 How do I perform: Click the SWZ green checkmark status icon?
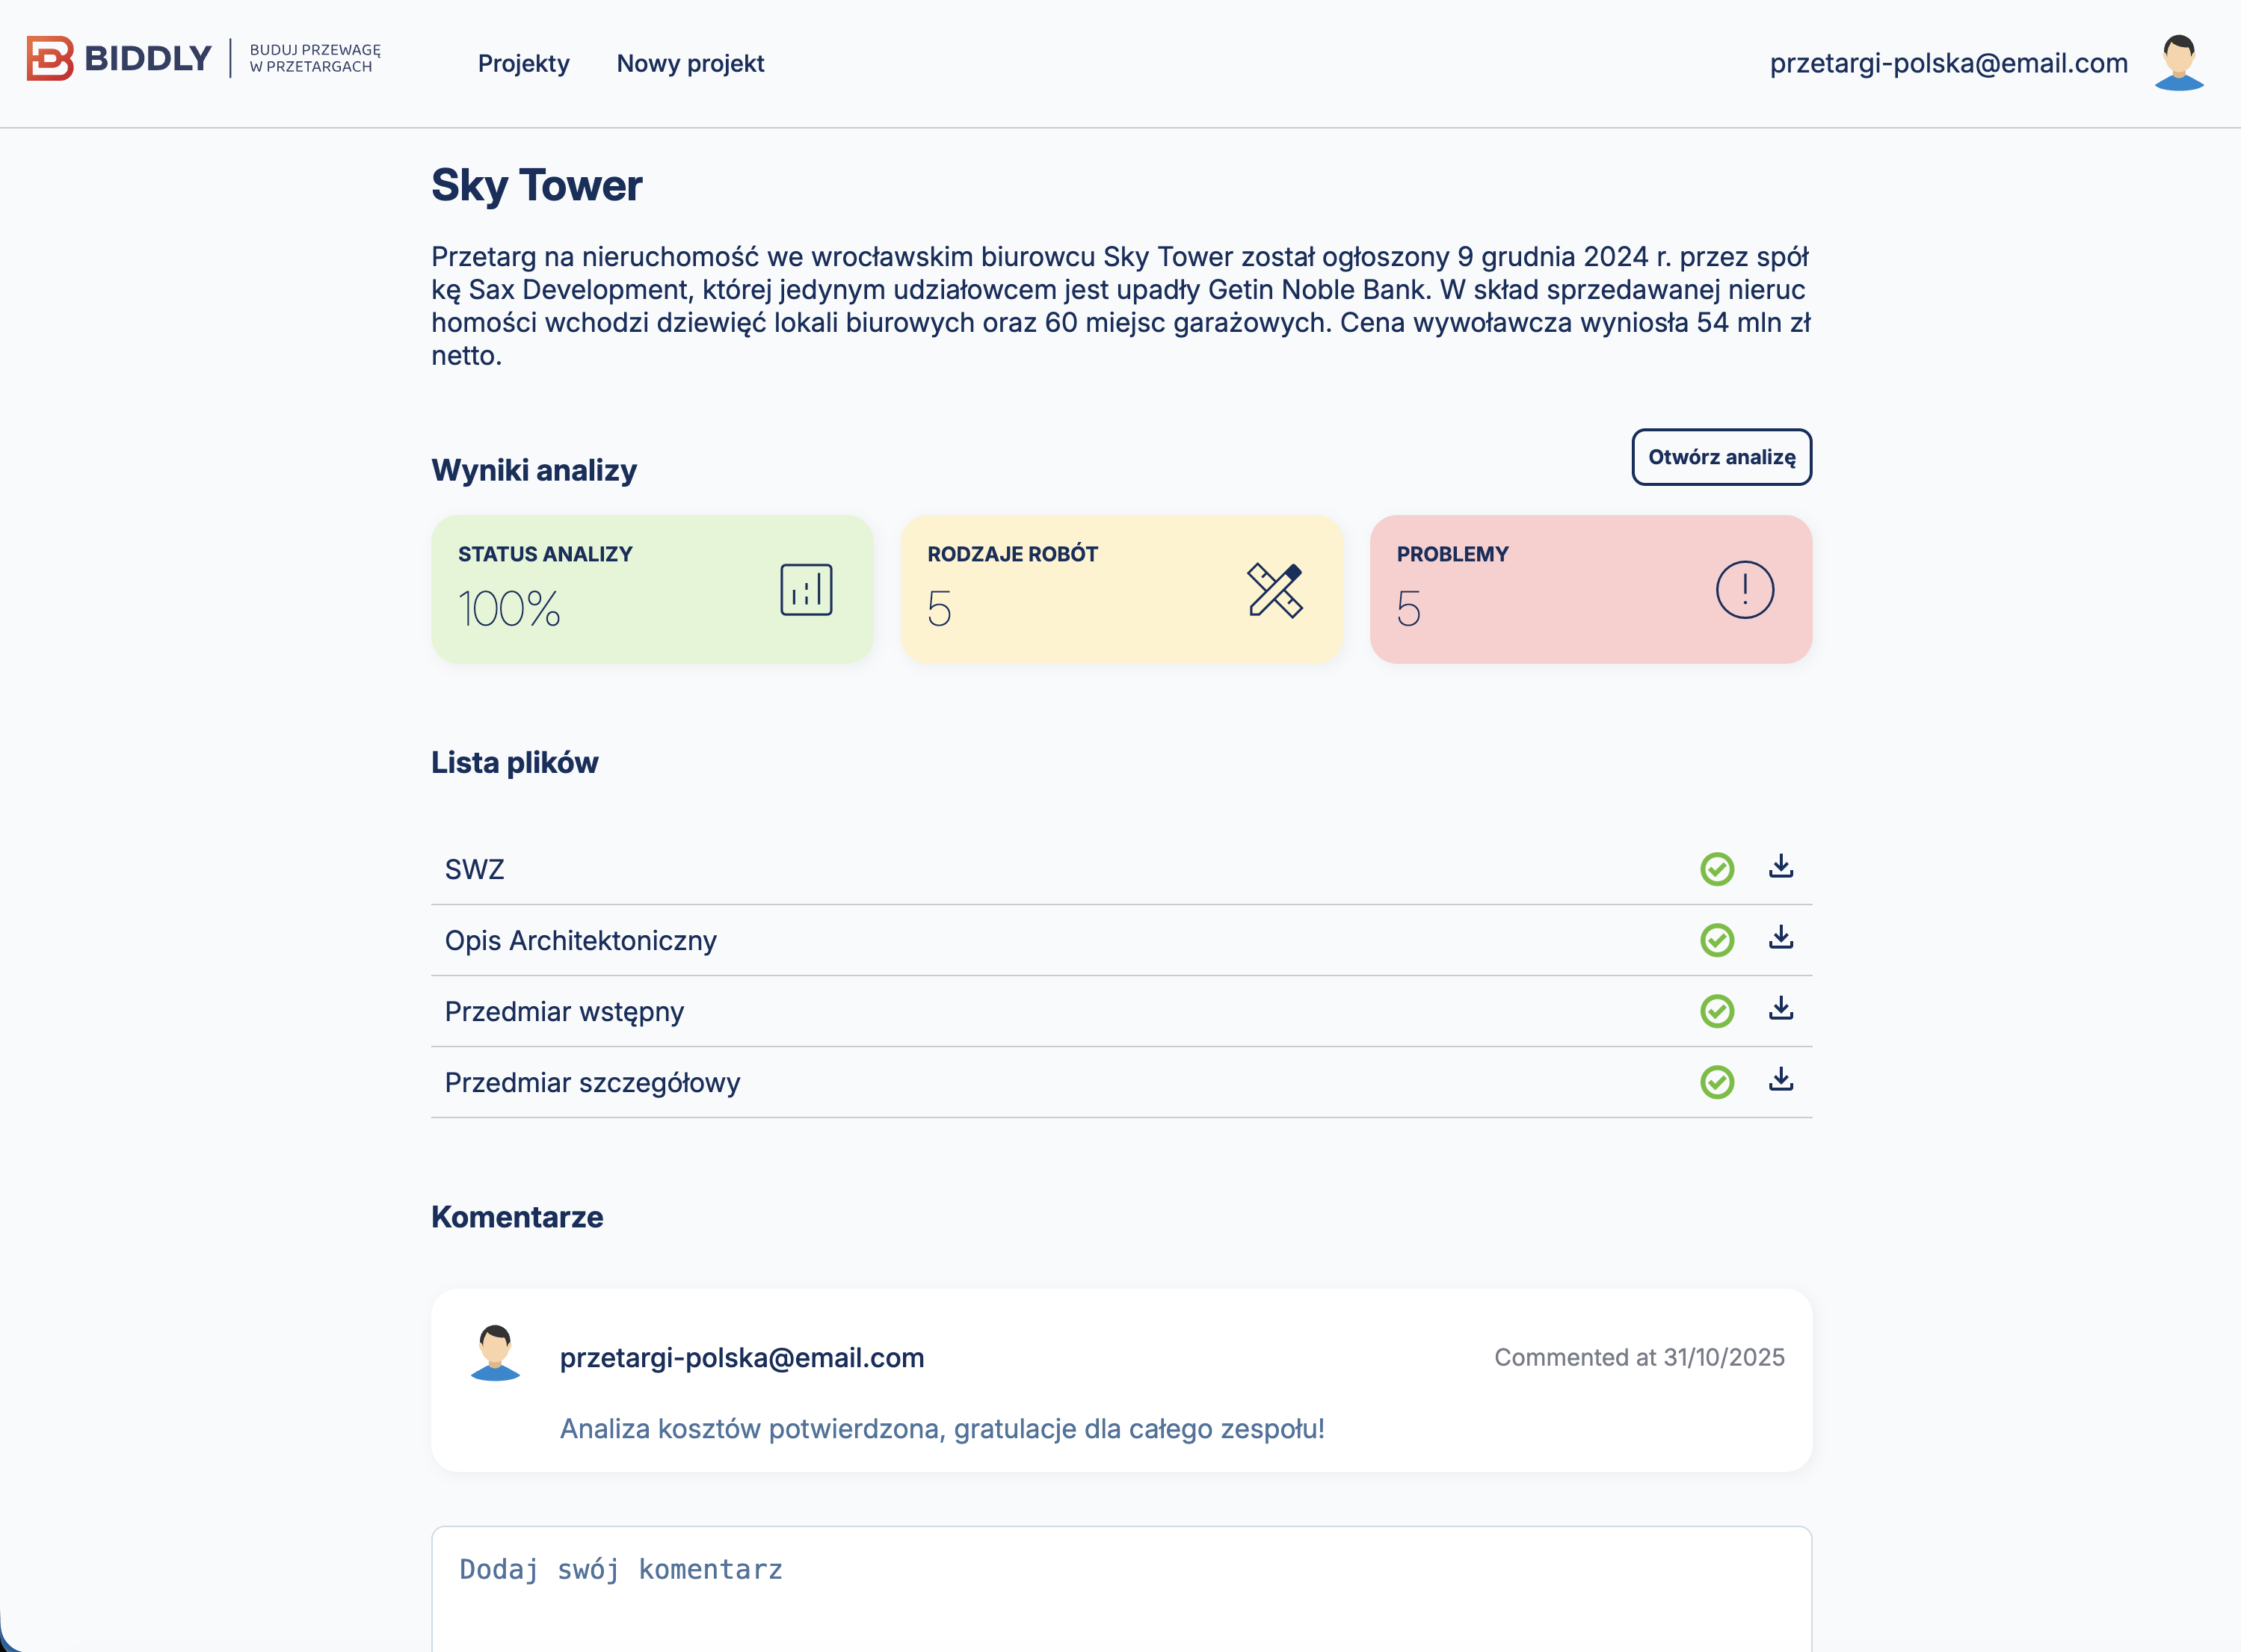click(1716, 869)
